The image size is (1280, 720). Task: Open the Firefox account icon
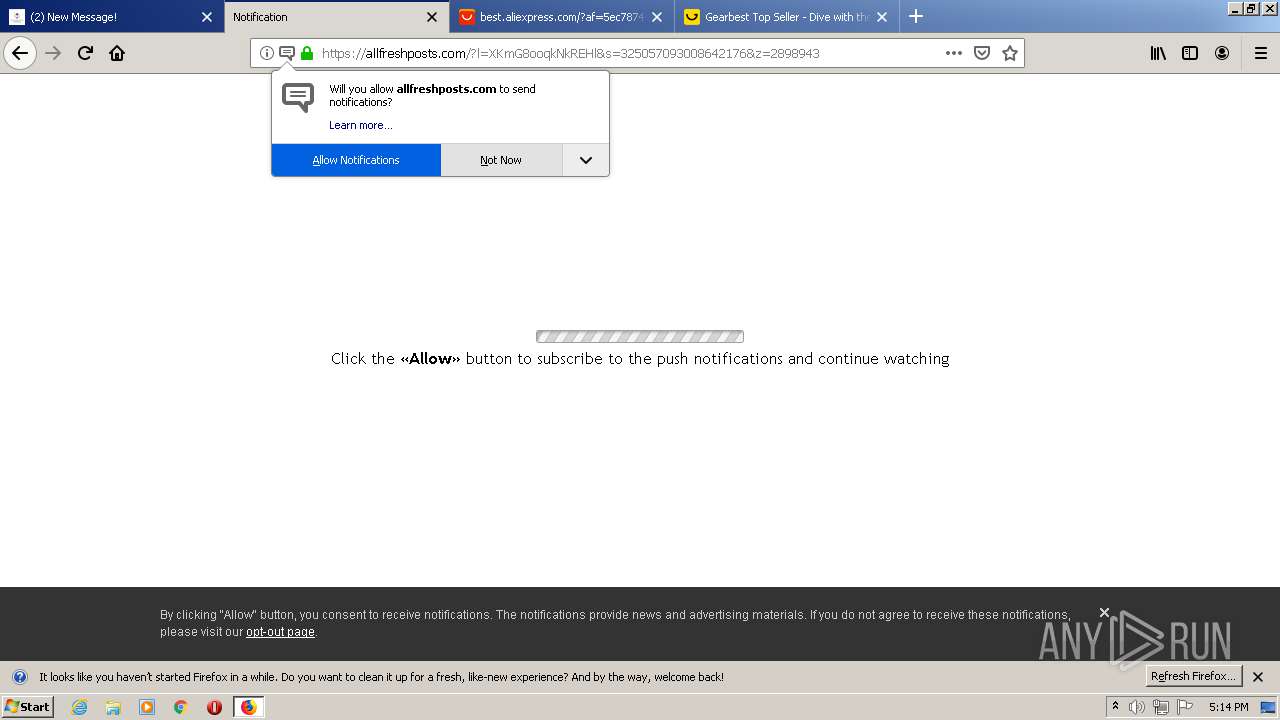[x=1222, y=53]
